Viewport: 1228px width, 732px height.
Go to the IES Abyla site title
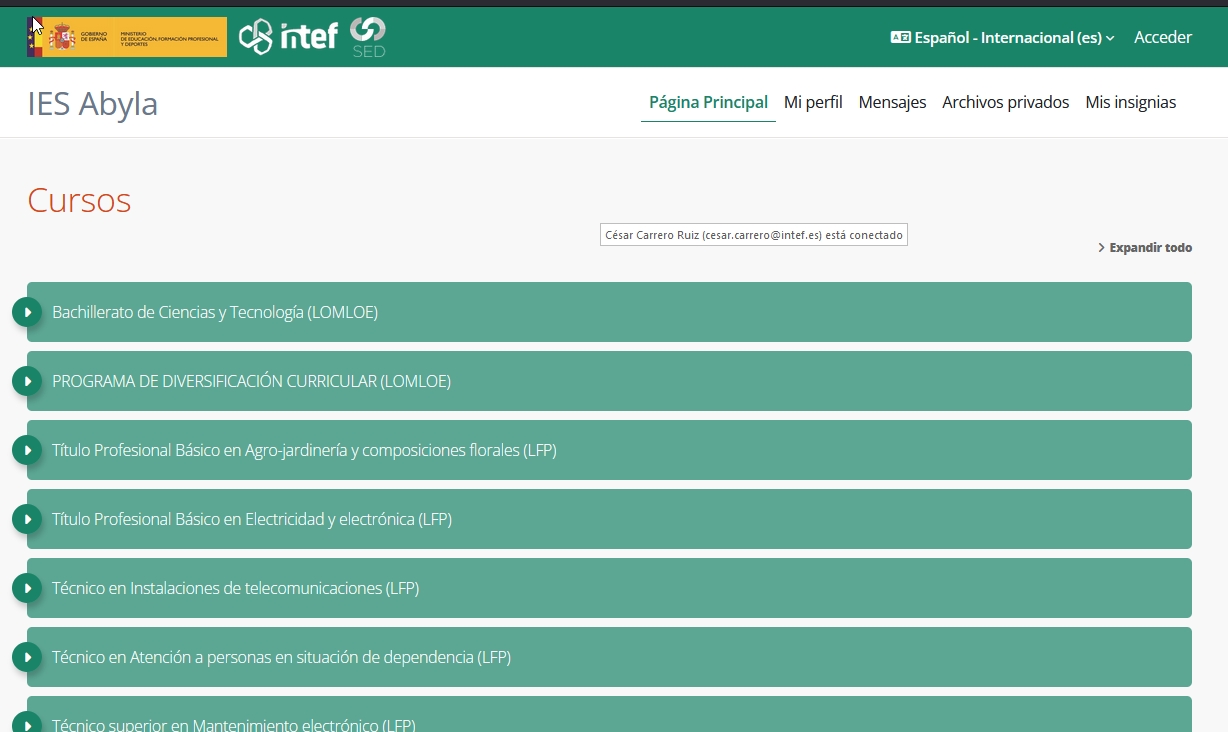(93, 103)
